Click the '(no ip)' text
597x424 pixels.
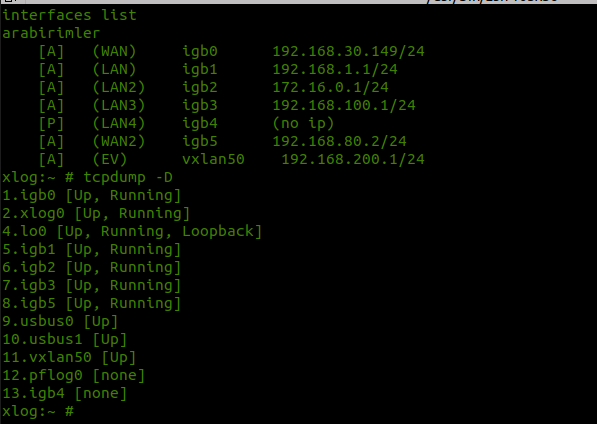[303, 123]
